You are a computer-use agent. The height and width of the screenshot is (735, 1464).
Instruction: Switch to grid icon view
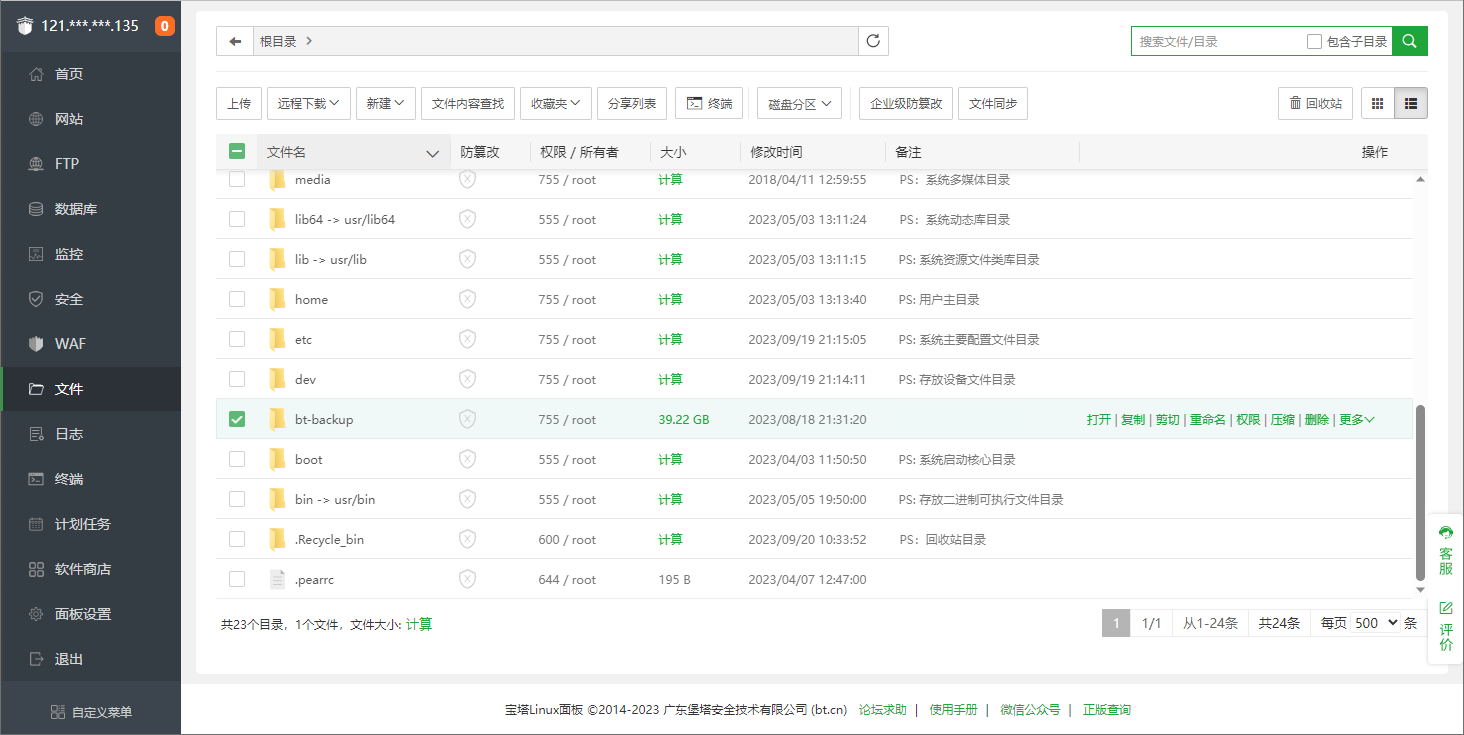click(x=1377, y=103)
